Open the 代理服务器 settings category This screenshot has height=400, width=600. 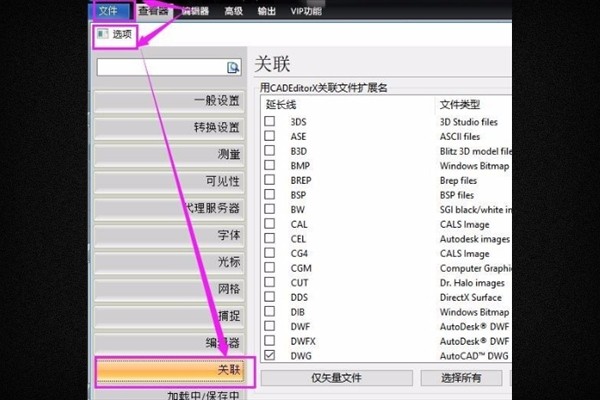169,208
